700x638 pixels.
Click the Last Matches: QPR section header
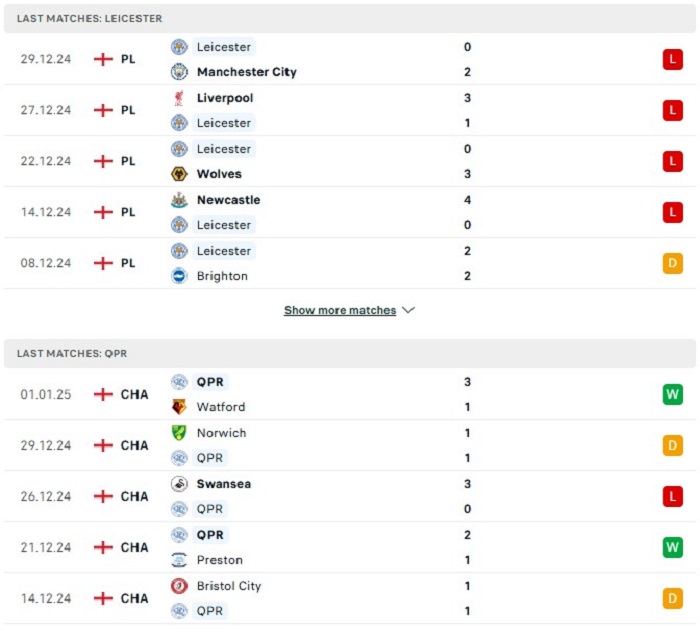click(x=350, y=353)
